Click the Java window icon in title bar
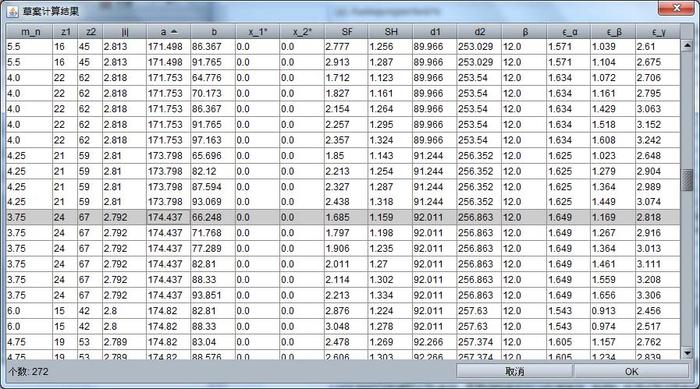Viewport: 700px width, 389px height. (x=12, y=11)
